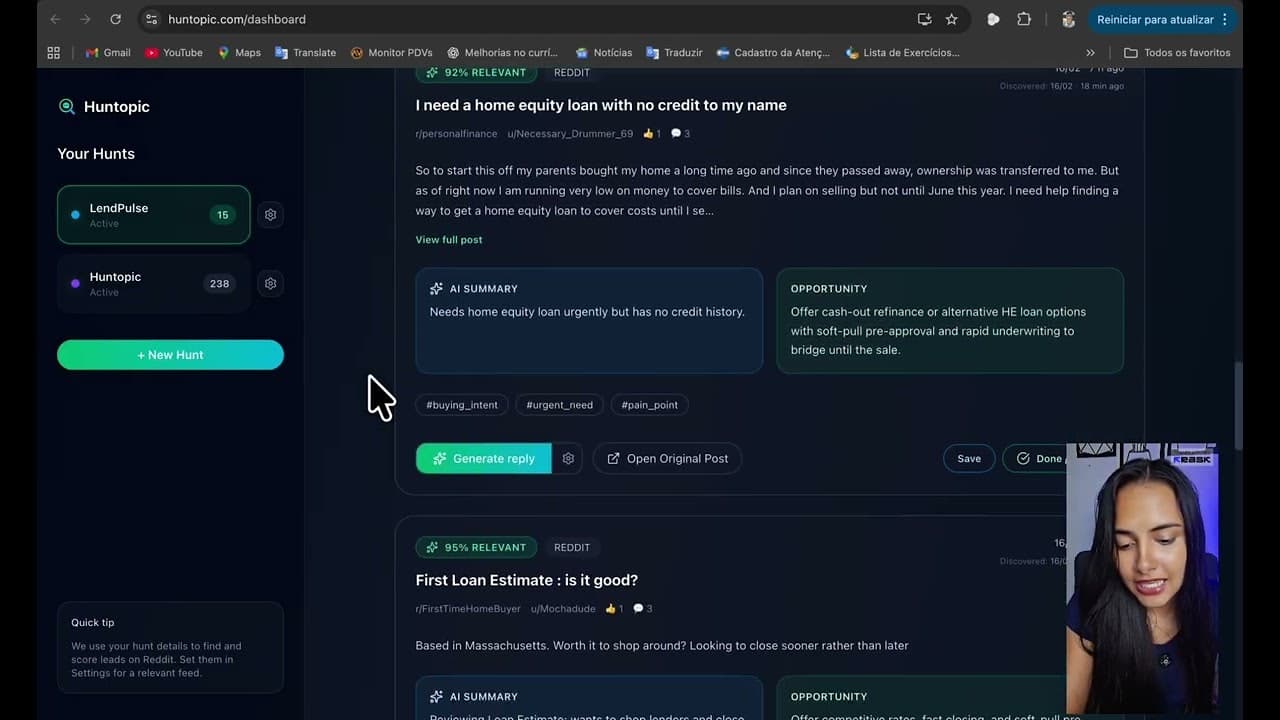
Task: Click the sparkle icon on the 92% RELEVANT badge
Action: tap(432, 72)
